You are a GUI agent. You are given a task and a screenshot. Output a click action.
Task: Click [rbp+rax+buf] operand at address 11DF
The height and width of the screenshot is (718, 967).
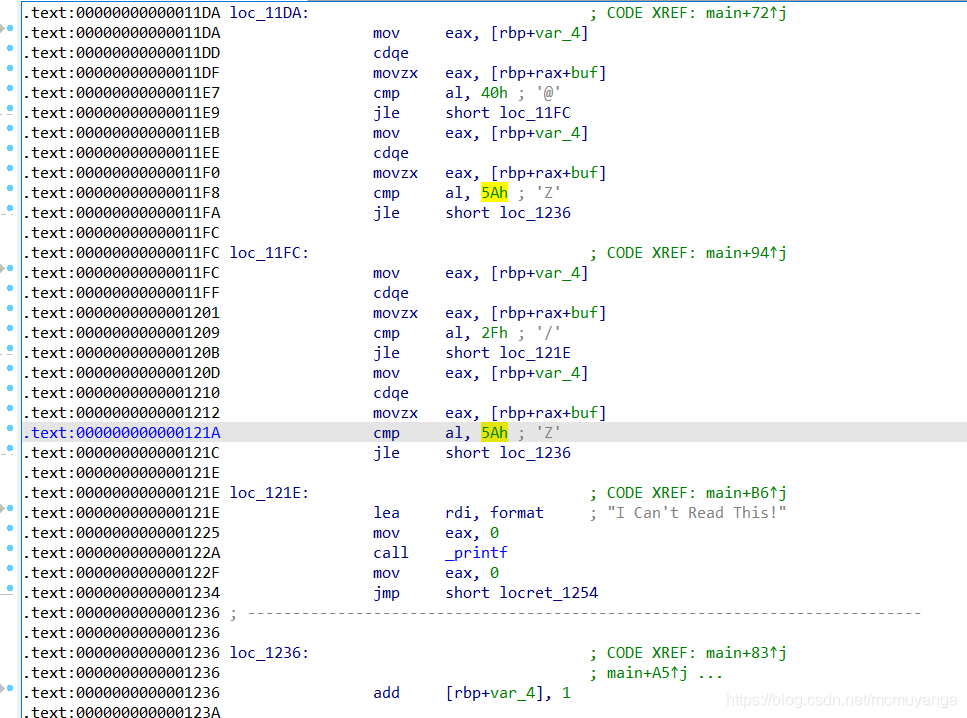548,73
